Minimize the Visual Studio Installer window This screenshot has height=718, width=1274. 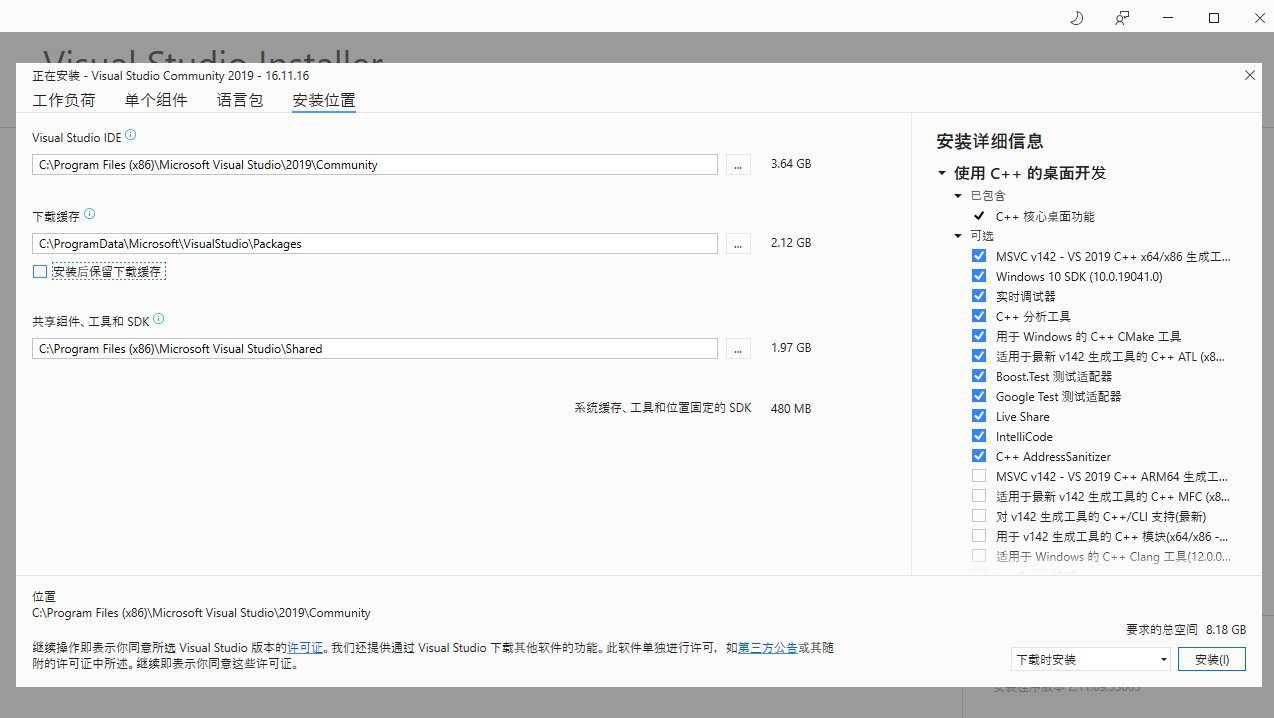[1168, 18]
